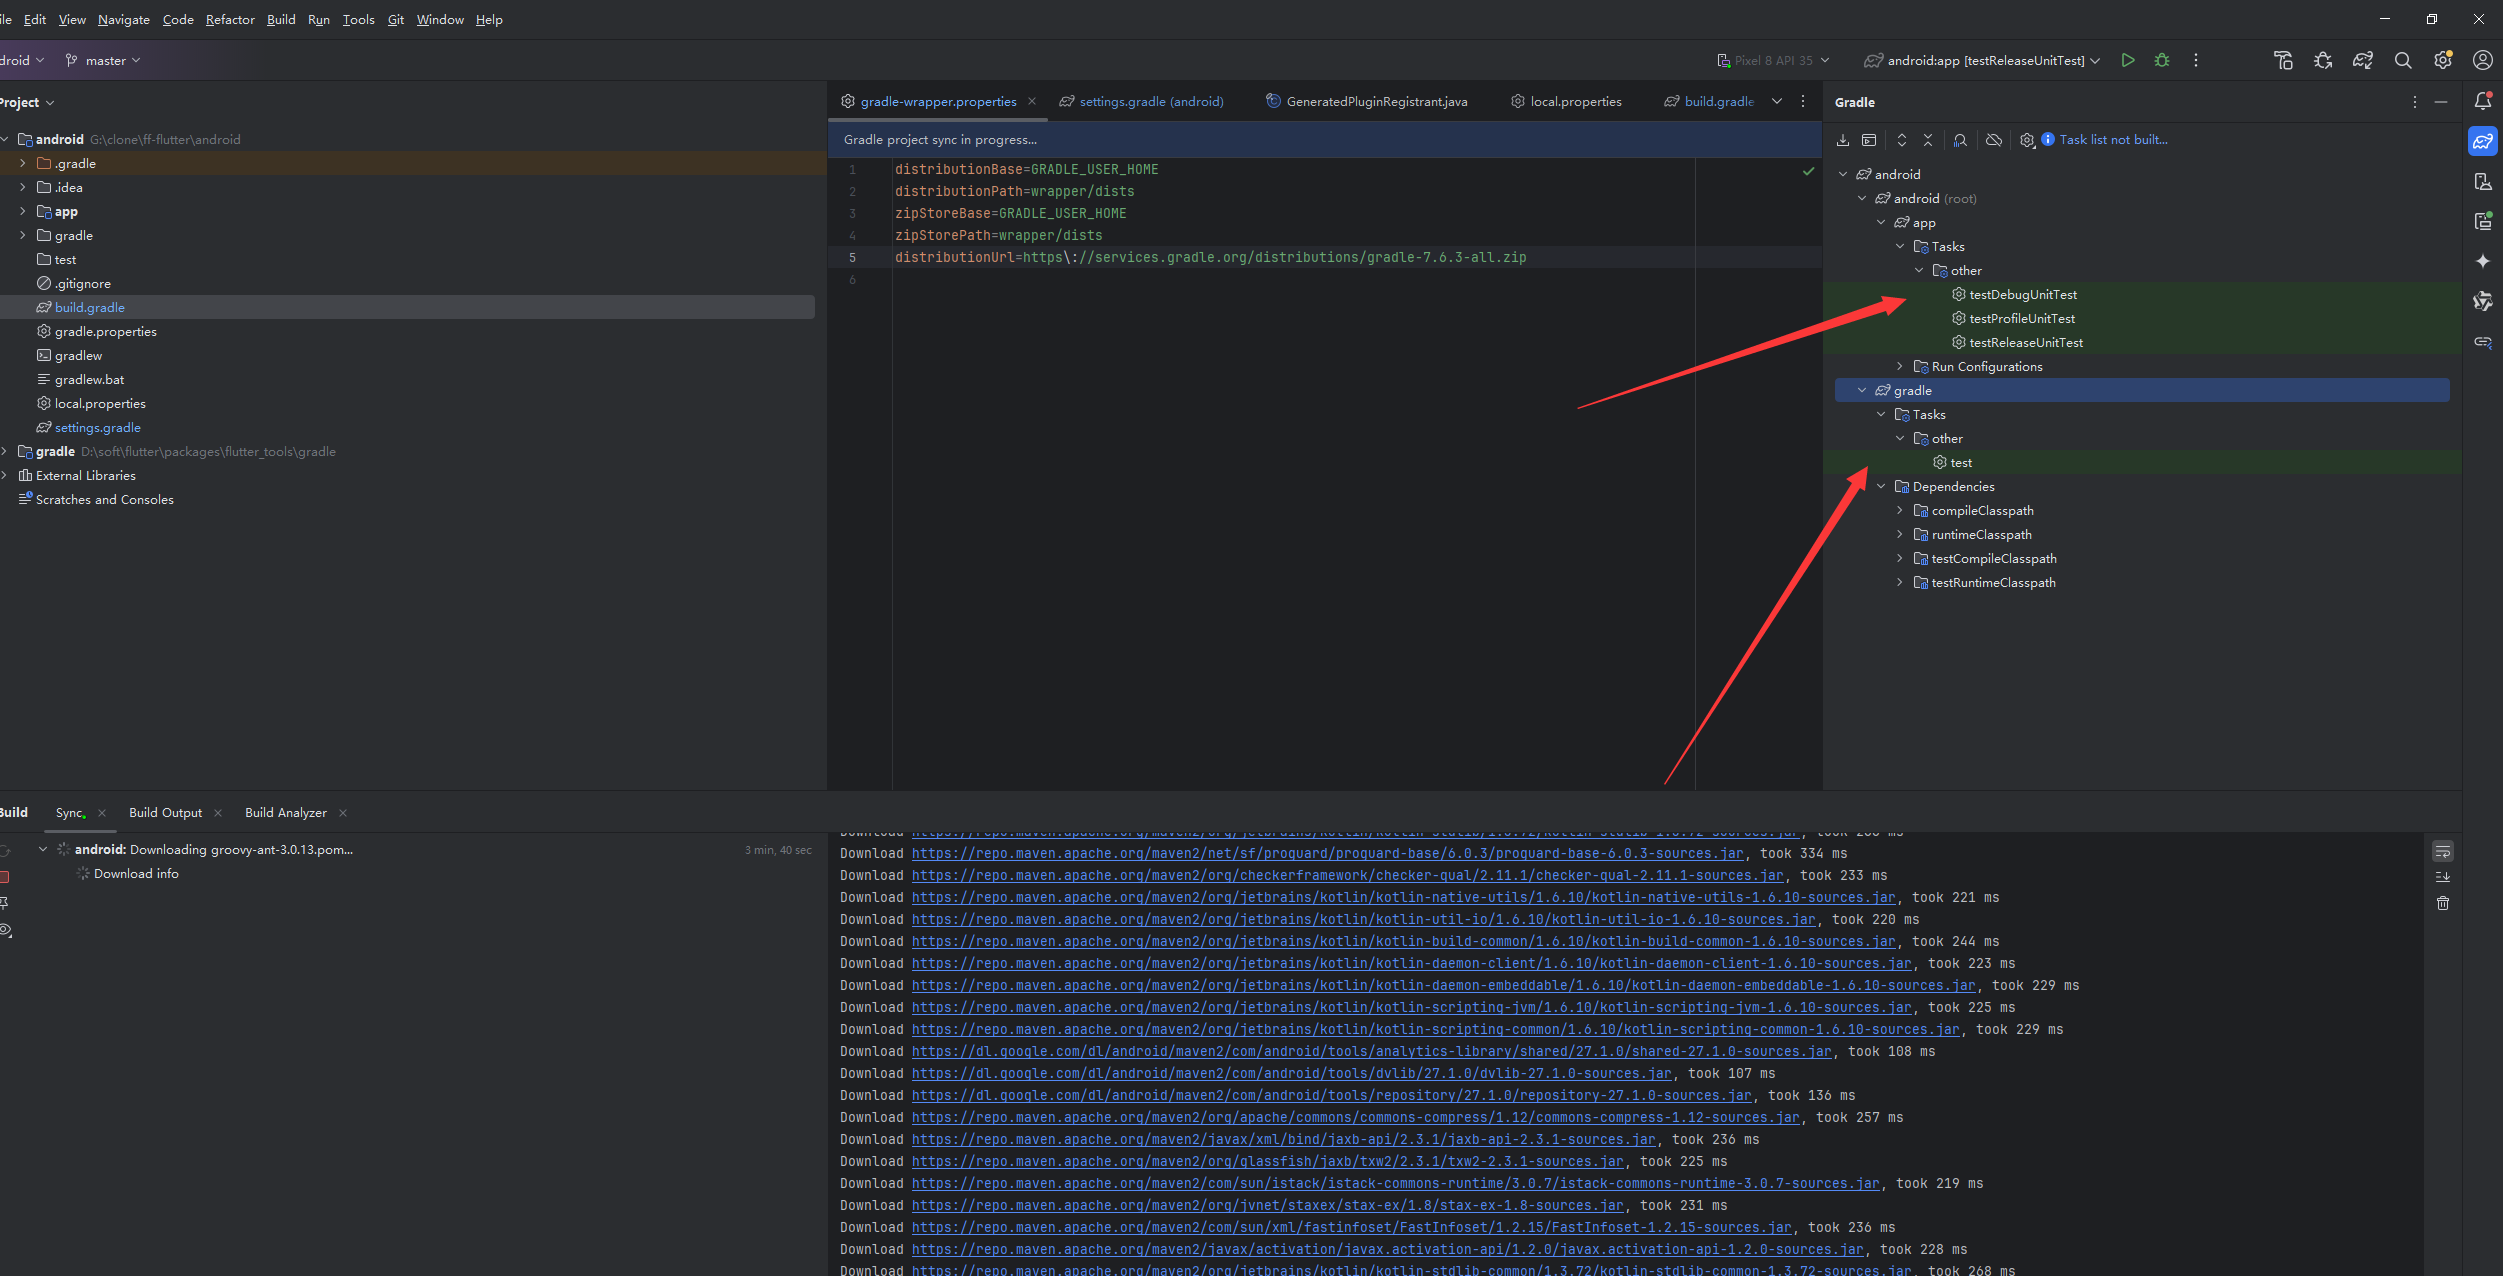Click the Toggle Offline Mode icon in Gradle

[1993, 140]
